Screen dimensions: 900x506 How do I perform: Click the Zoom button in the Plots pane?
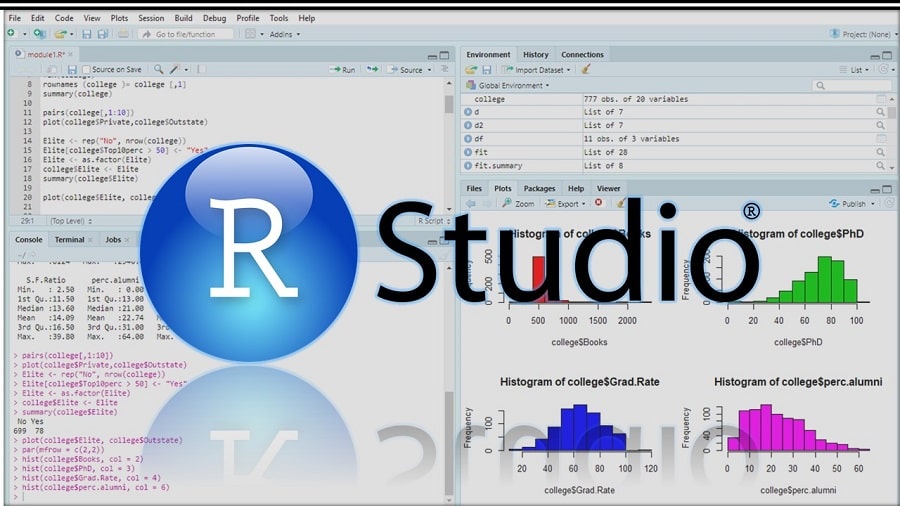518,204
